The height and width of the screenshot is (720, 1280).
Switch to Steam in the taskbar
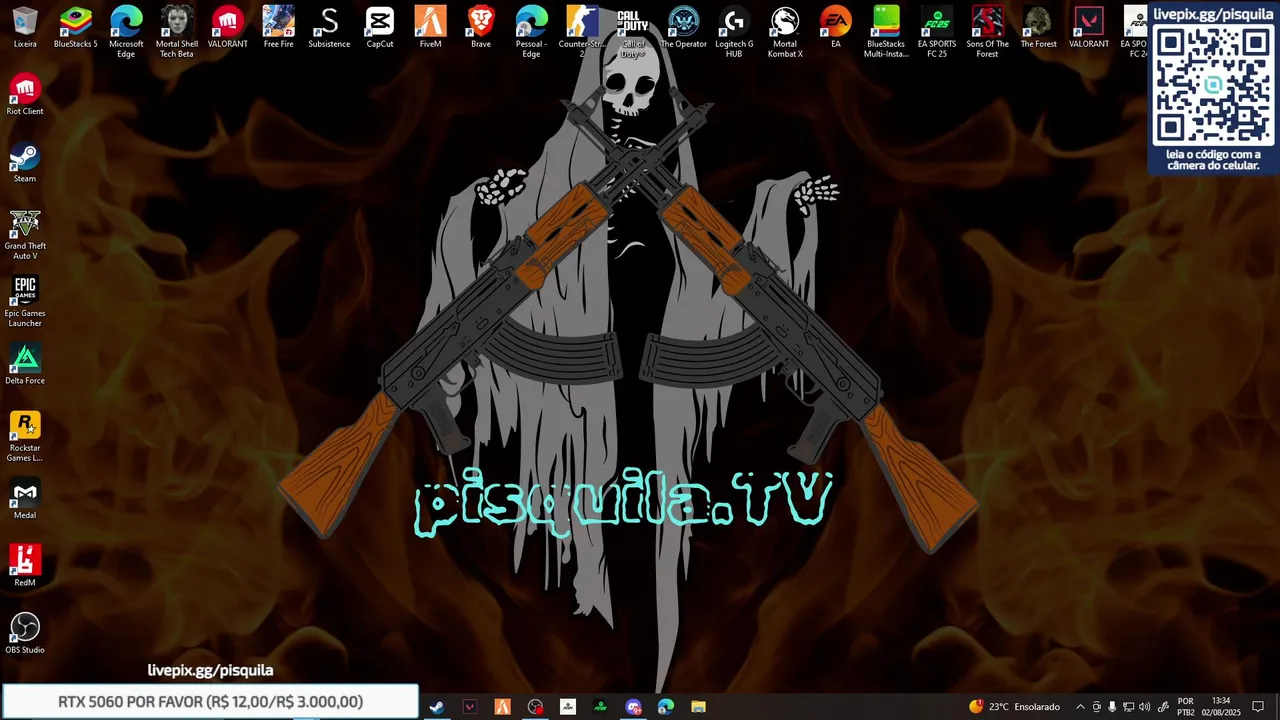click(x=437, y=707)
